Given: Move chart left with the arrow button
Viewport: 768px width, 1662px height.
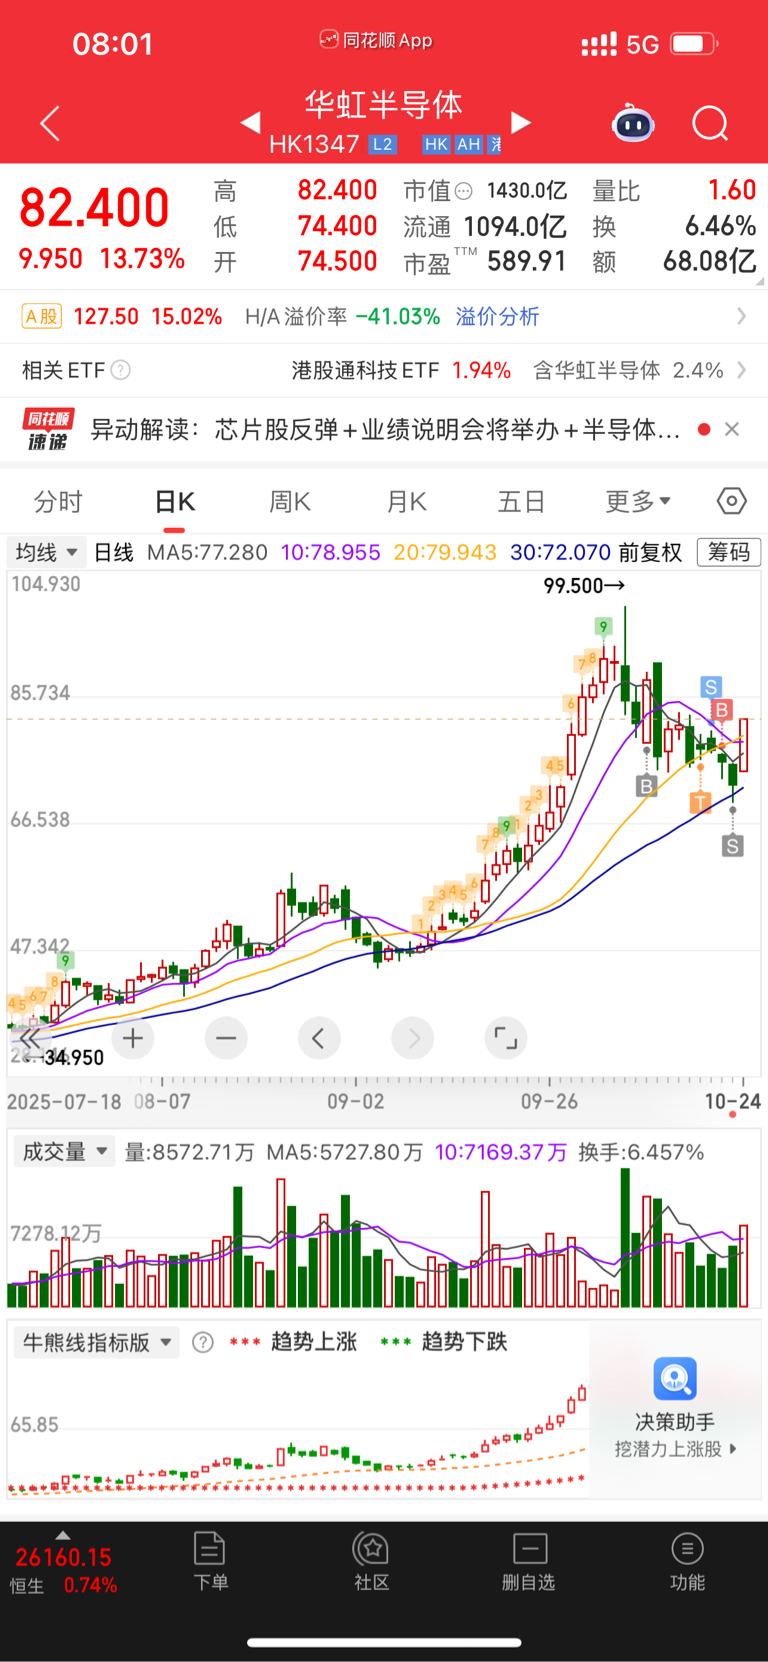Looking at the screenshot, I should pos(319,1039).
